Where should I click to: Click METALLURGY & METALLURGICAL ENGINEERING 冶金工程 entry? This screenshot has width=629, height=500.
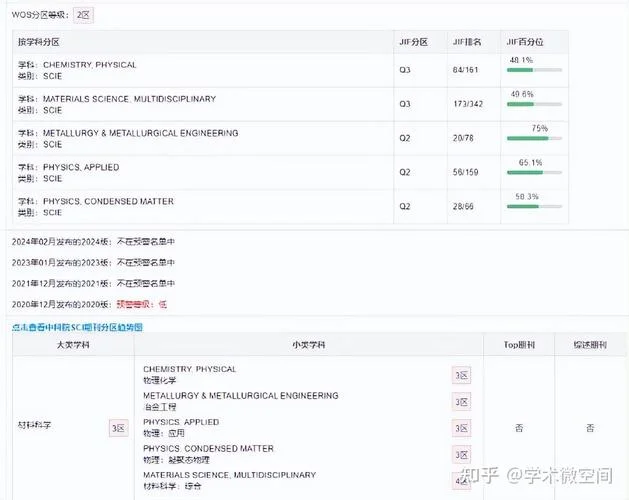pyautogui.click(x=241, y=401)
